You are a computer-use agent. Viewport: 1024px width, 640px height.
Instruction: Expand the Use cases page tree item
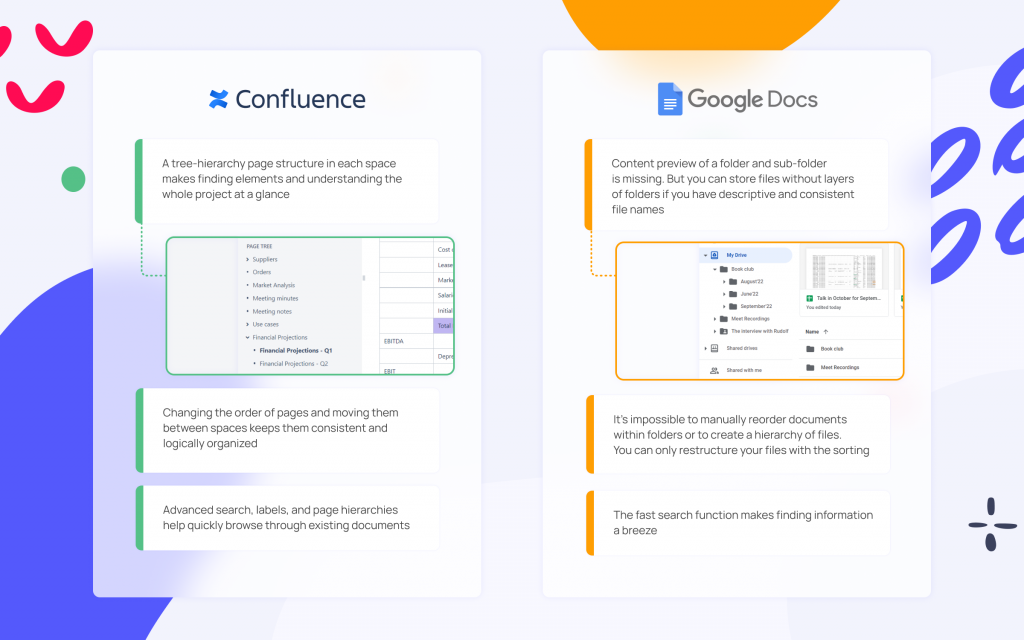tap(247, 324)
